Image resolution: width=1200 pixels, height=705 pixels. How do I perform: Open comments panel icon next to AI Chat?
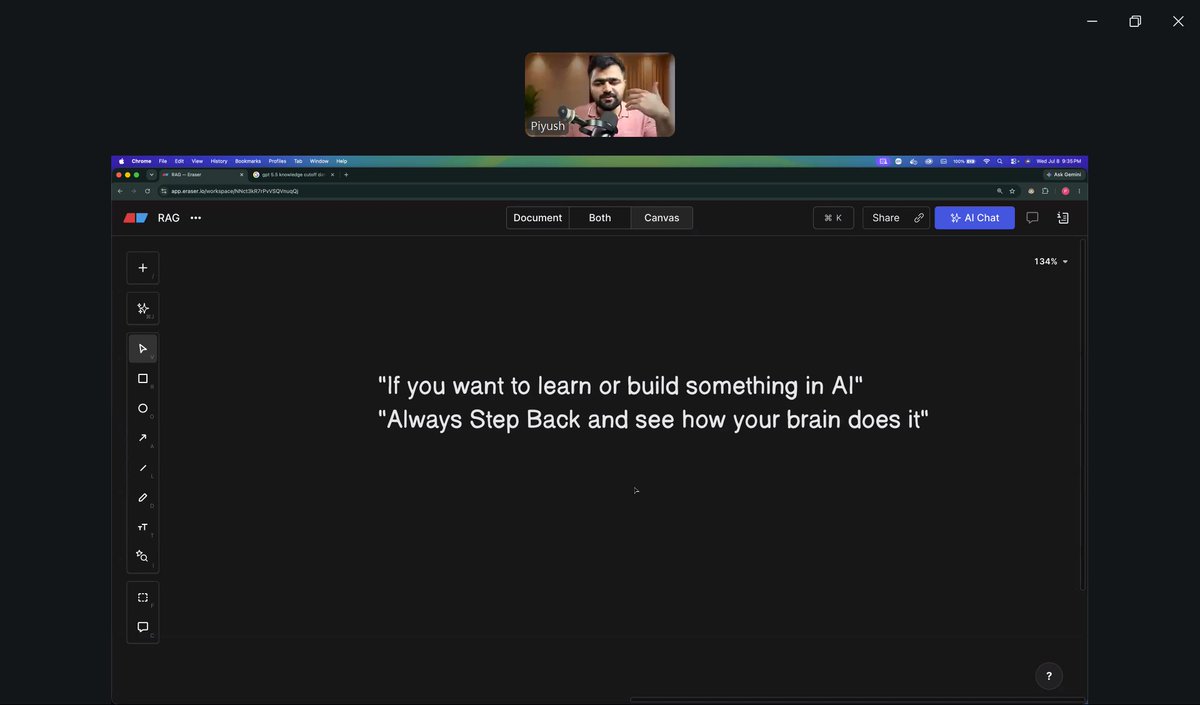pos(1032,218)
